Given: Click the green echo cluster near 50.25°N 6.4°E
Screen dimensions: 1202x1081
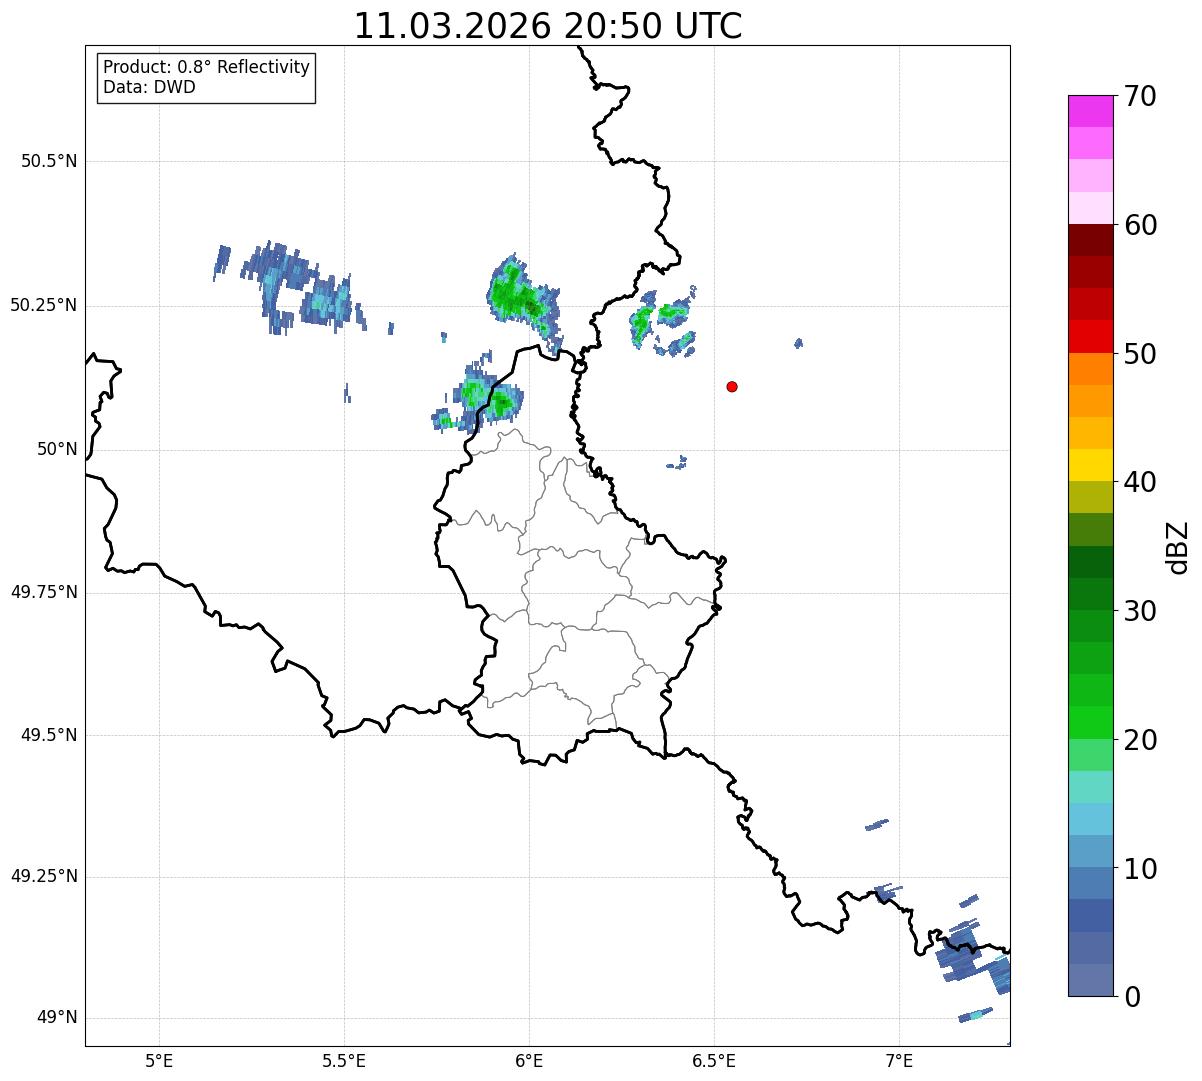Looking at the screenshot, I should point(662,321).
